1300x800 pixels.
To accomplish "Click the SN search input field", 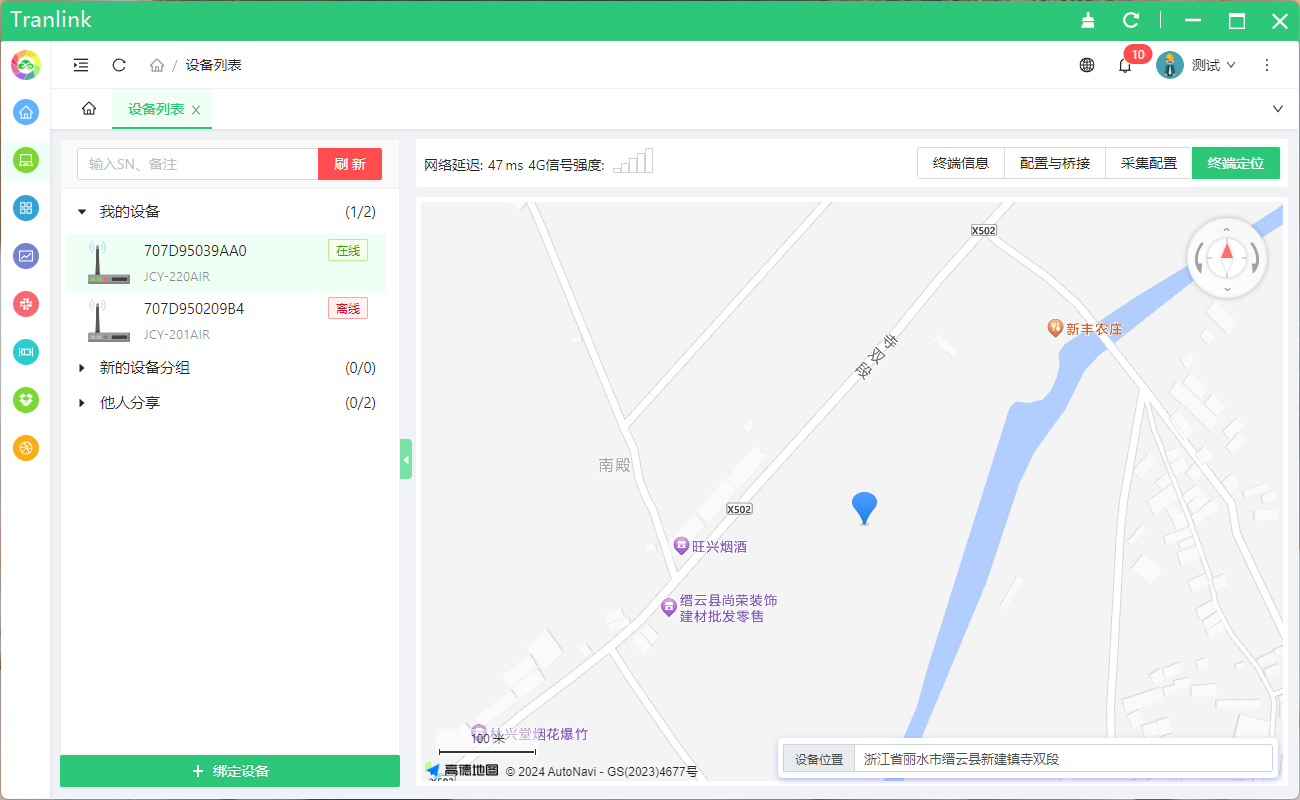I will [198, 164].
